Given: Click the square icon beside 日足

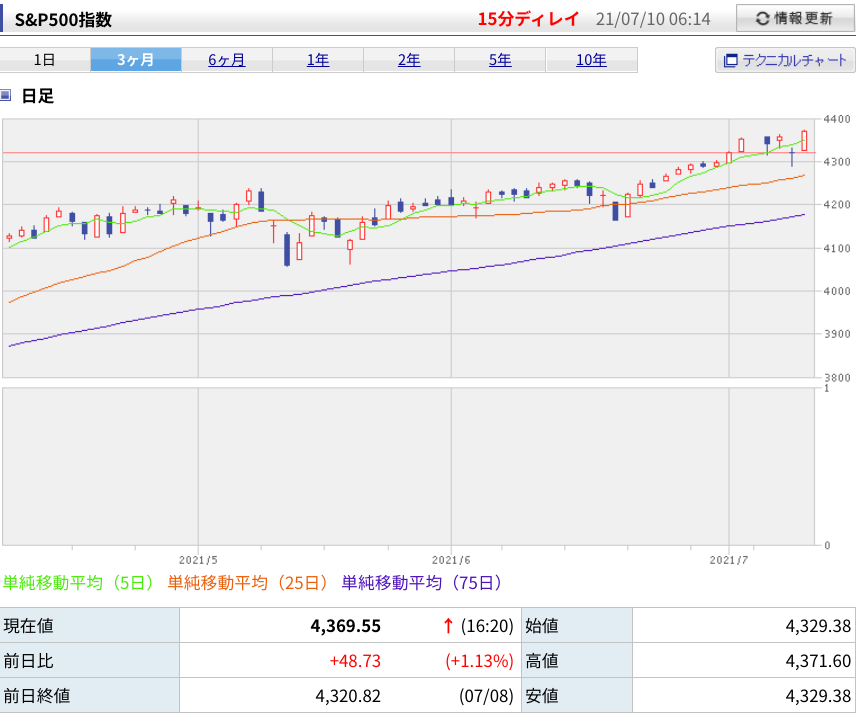Looking at the screenshot, I should pyautogui.click(x=5, y=96).
